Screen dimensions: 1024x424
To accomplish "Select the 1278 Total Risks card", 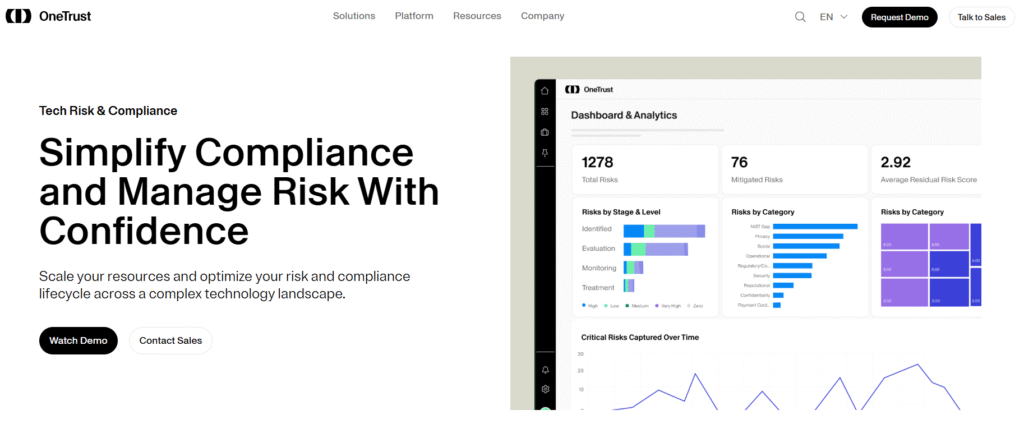I will (x=645, y=170).
